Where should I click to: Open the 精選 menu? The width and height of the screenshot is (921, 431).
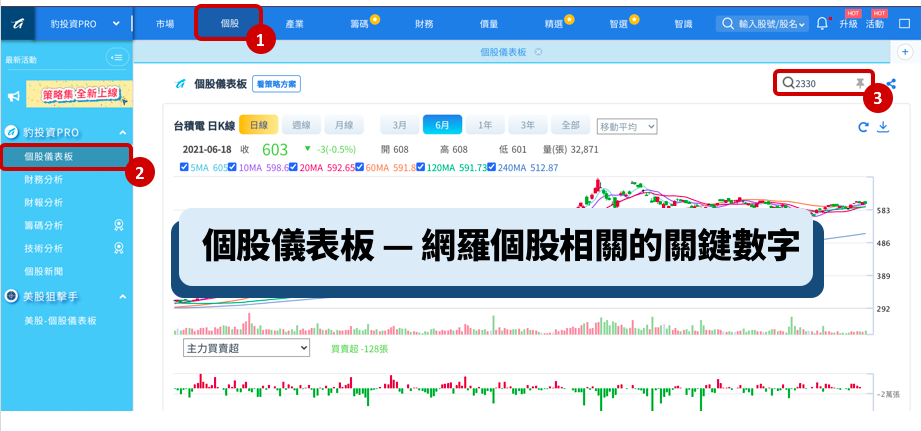coord(554,24)
